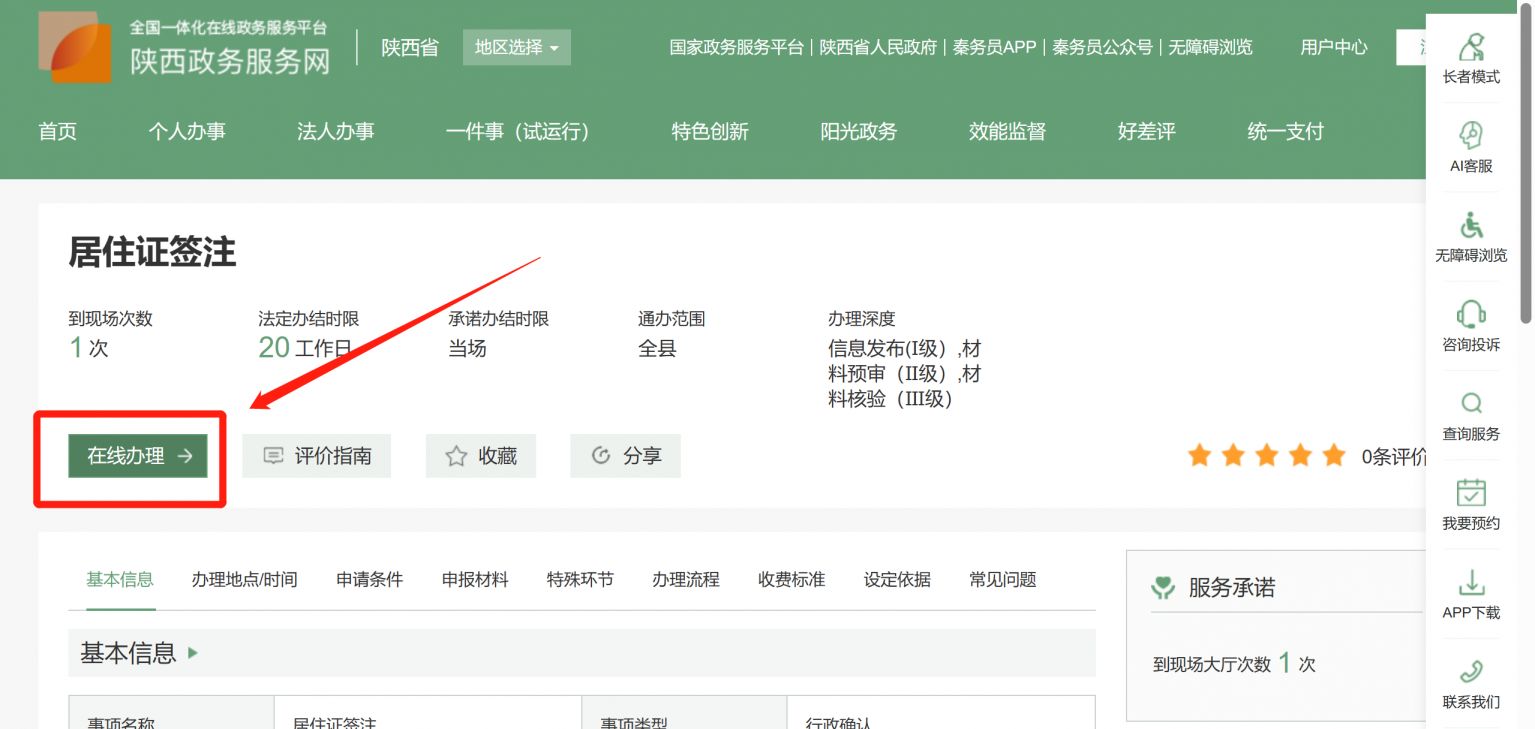Open 咨询投诉 headset icon
The height and width of the screenshot is (729, 1535).
(1471, 314)
